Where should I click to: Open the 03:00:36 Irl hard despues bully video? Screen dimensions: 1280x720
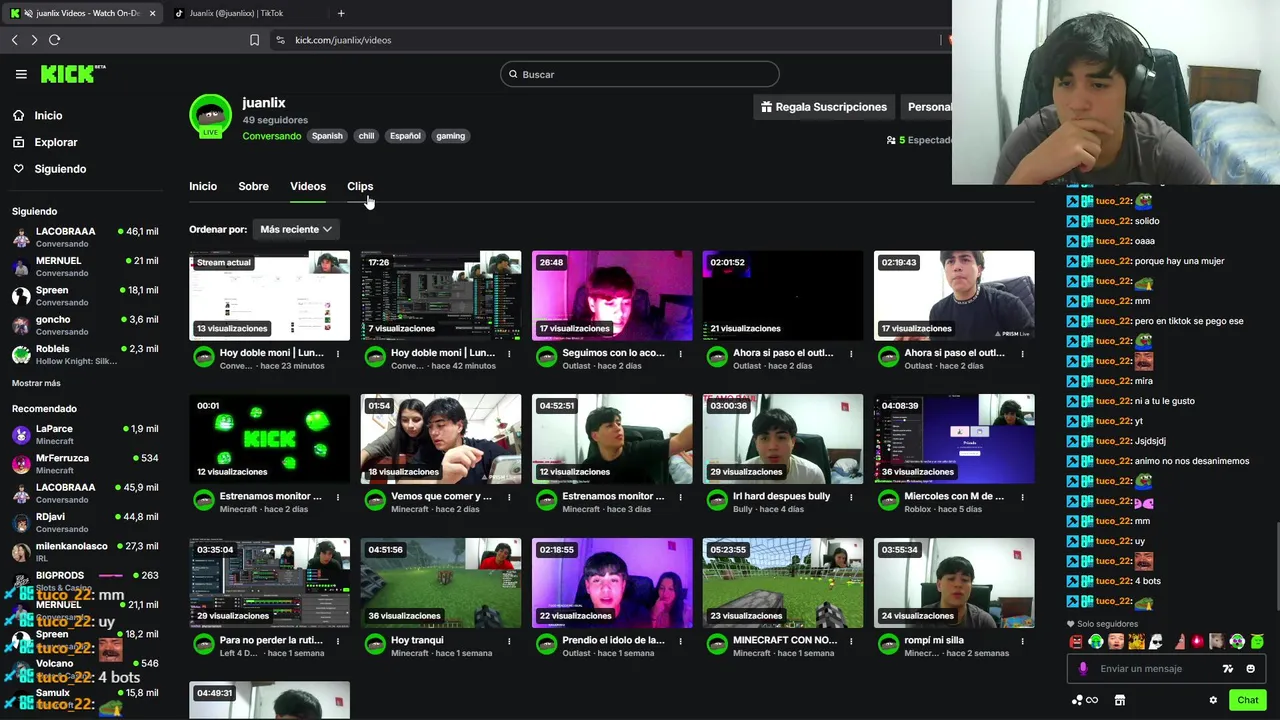pos(783,439)
